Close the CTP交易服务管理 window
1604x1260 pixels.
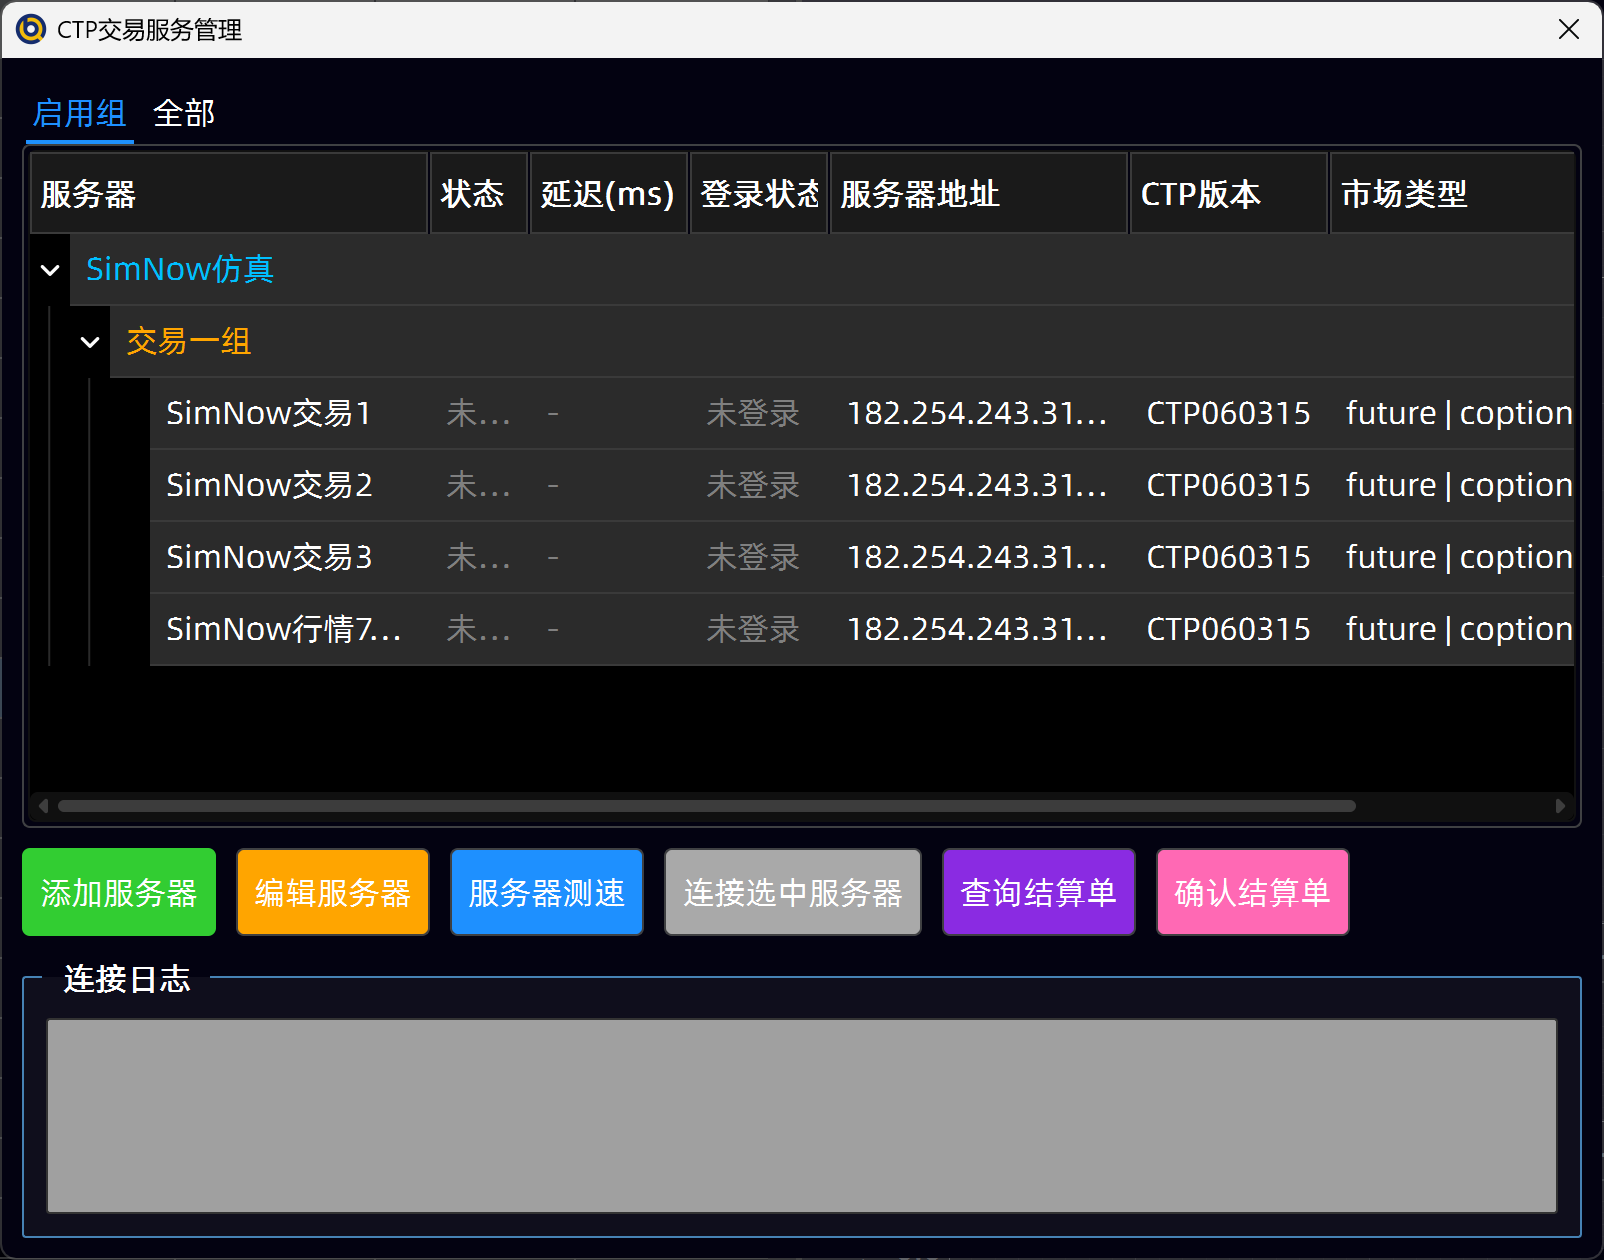(1568, 29)
